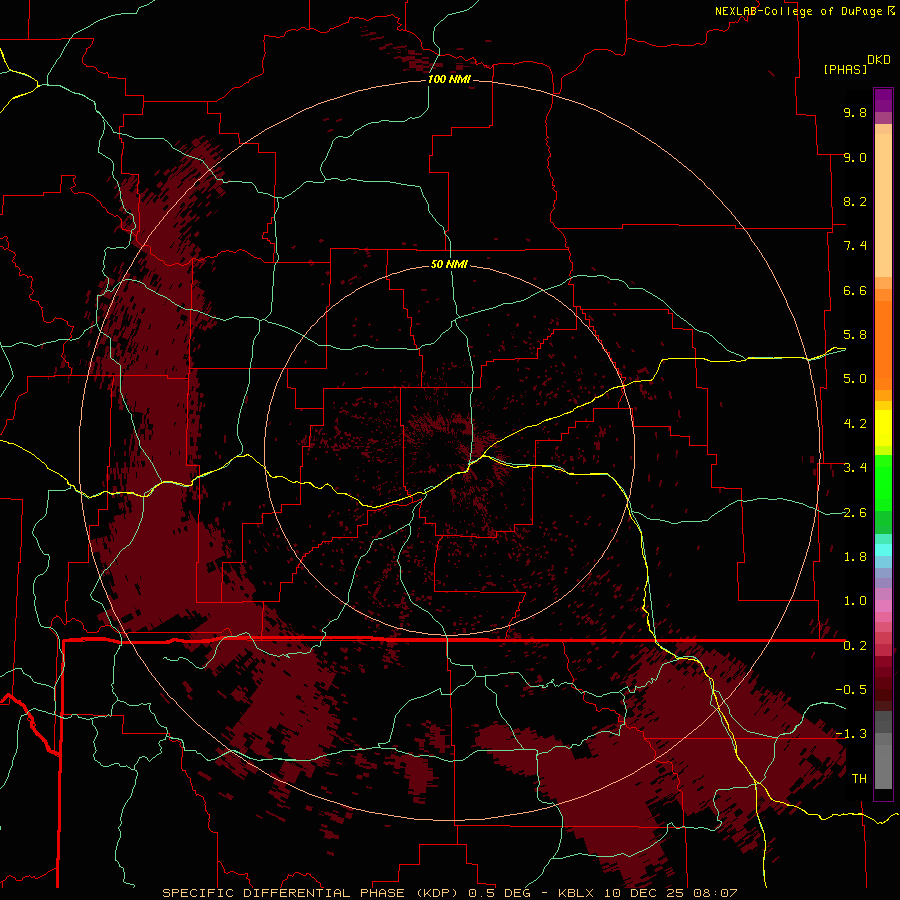Click the 1.0 value on the legend
This screenshot has width=900, height=900.
click(855, 601)
